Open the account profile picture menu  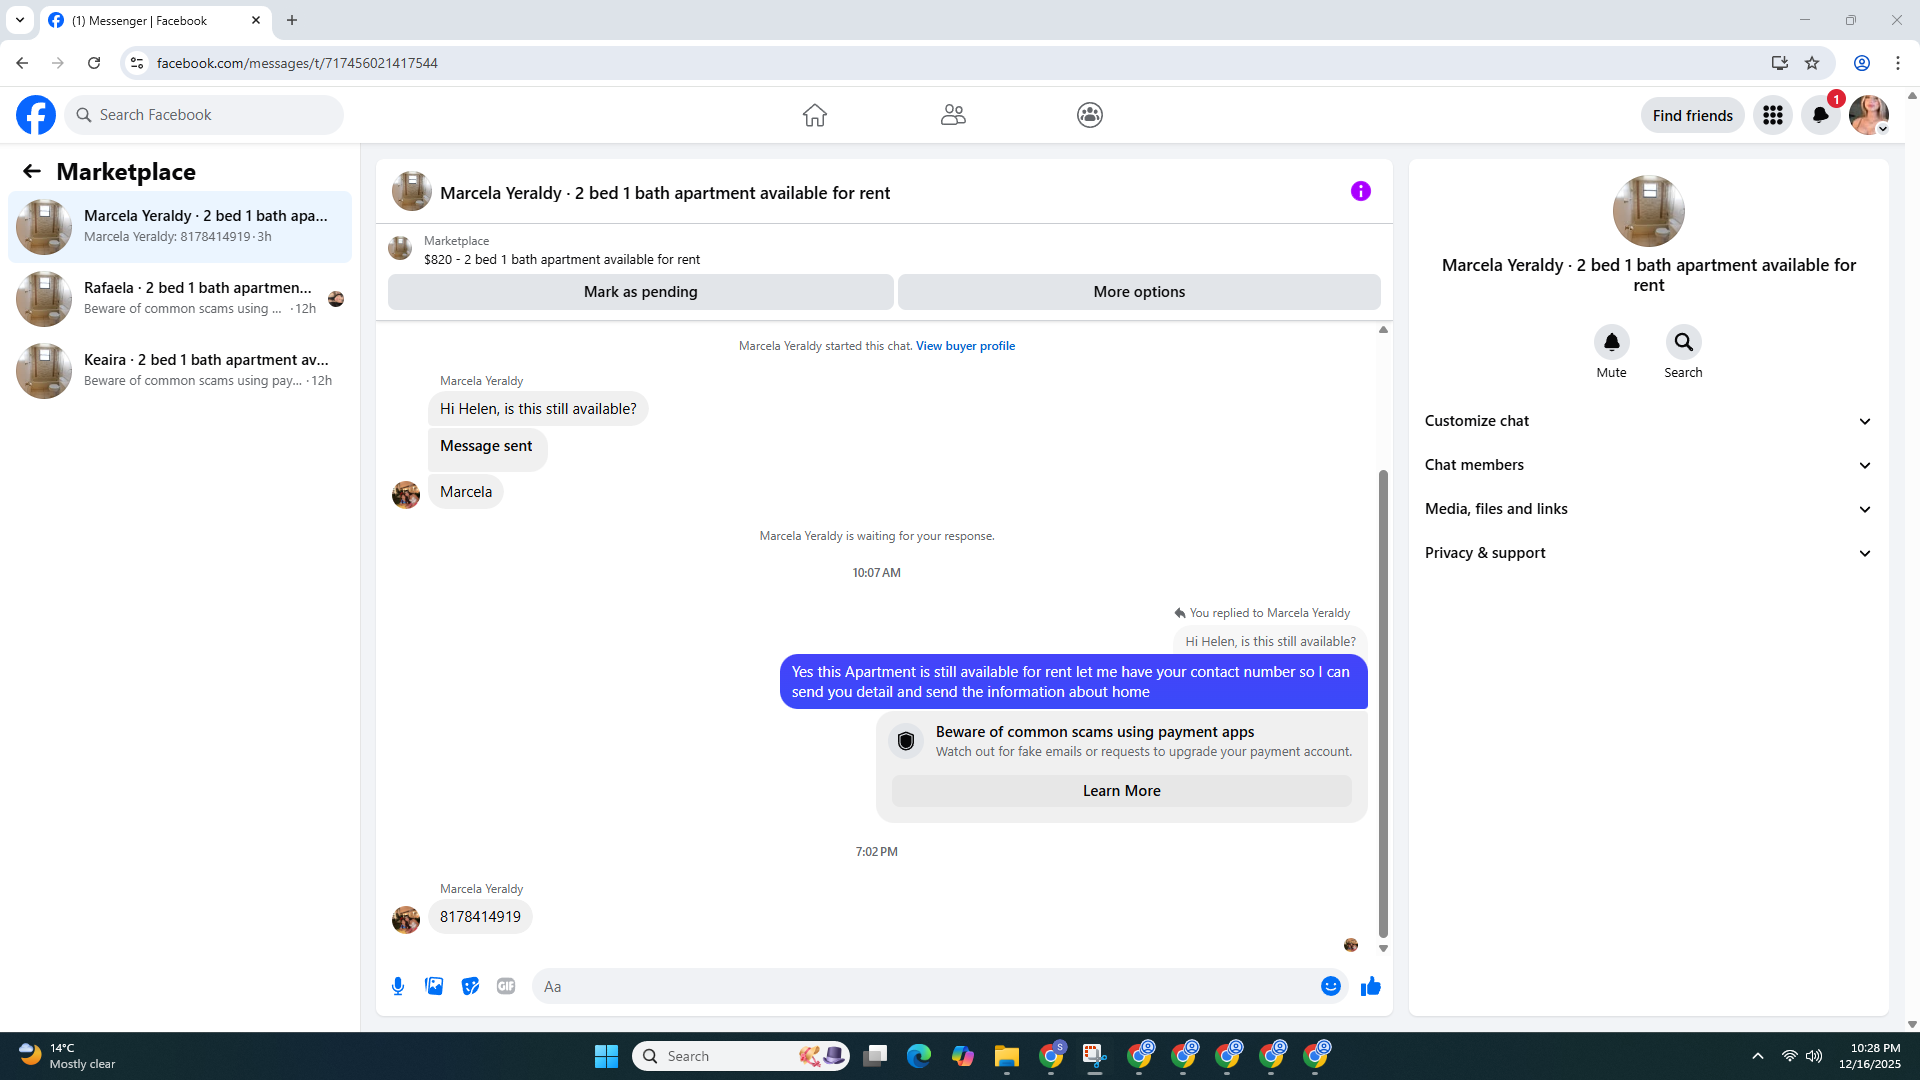[1869, 115]
